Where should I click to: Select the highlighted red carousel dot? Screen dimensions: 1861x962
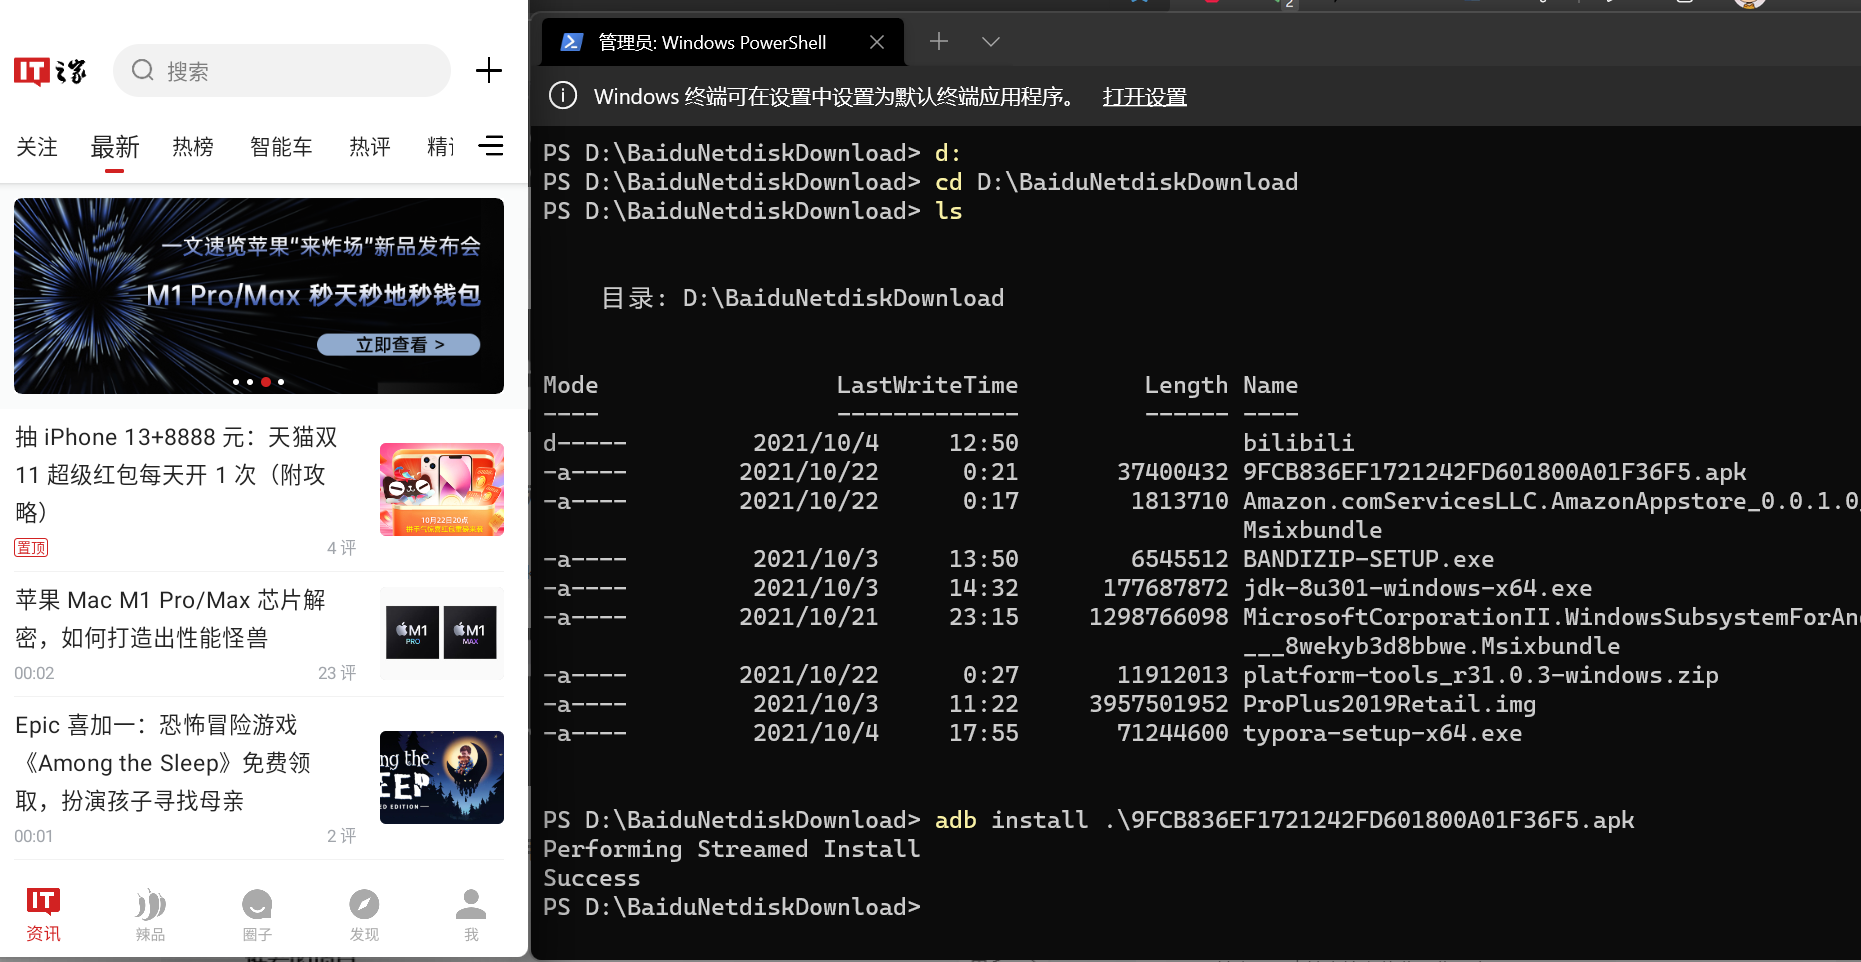[266, 382]
